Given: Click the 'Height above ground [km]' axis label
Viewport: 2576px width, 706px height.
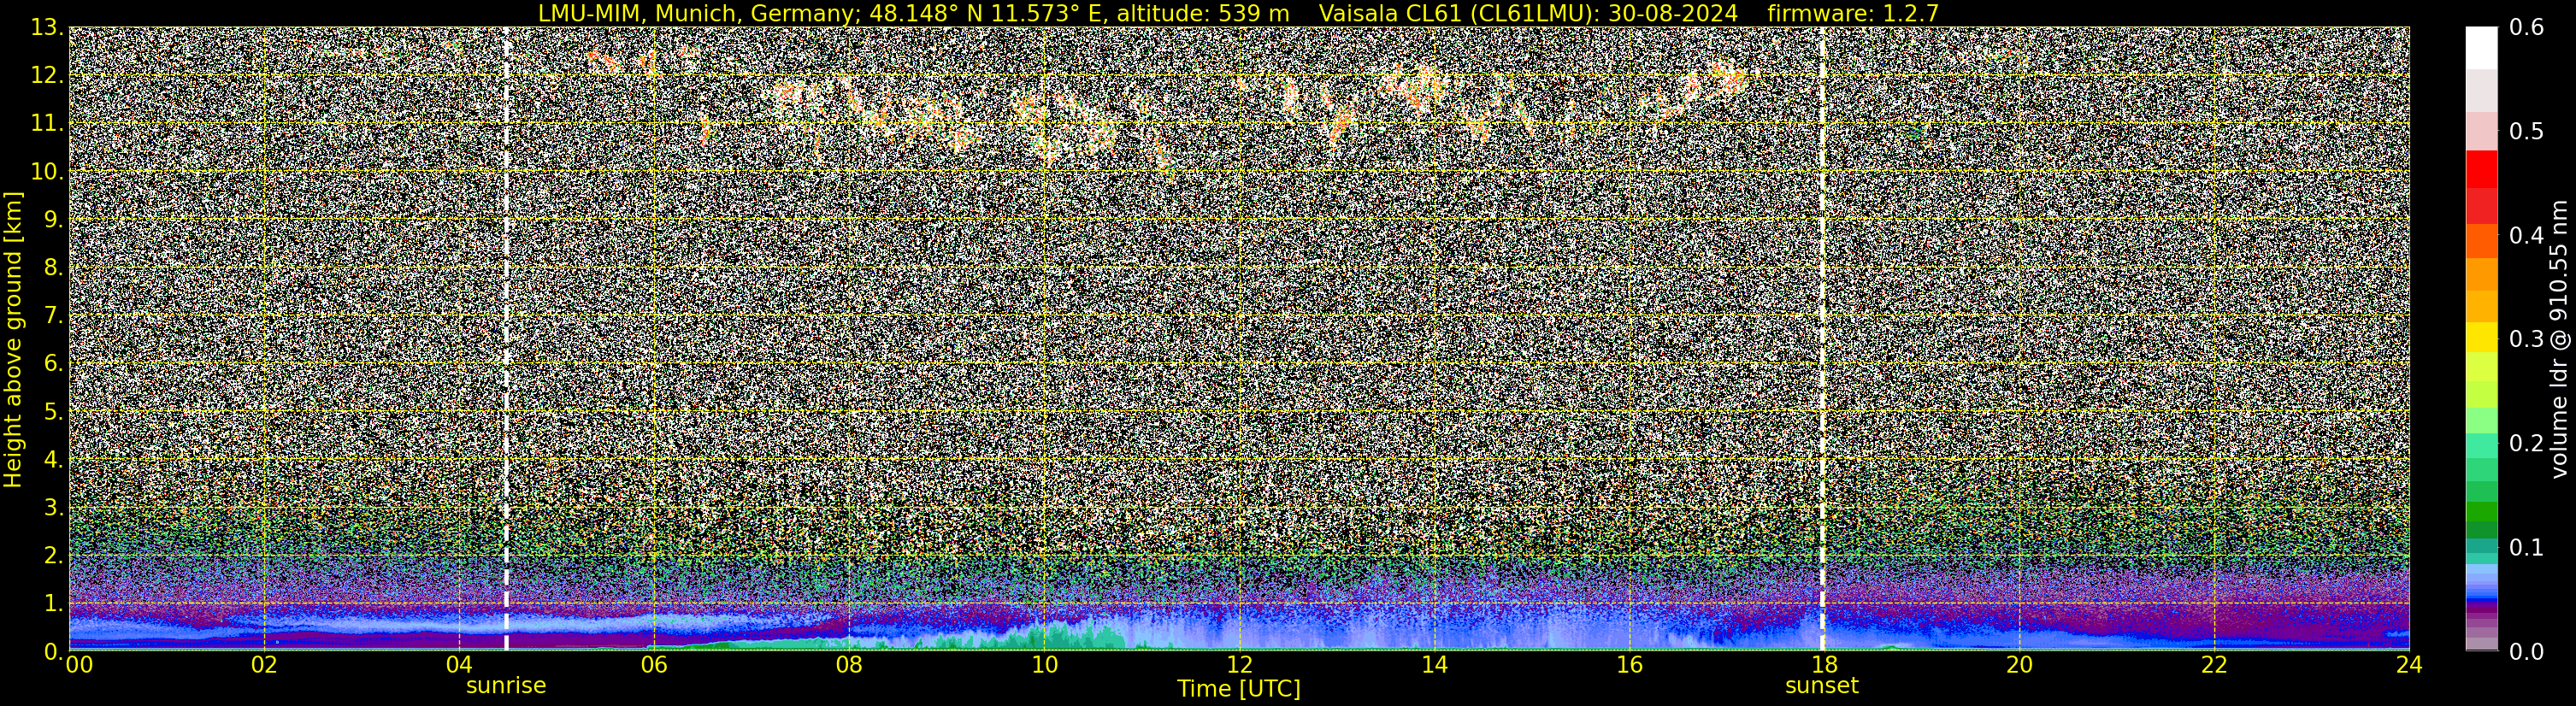Looking at the screenshot, I should click(x=13, y=339).
